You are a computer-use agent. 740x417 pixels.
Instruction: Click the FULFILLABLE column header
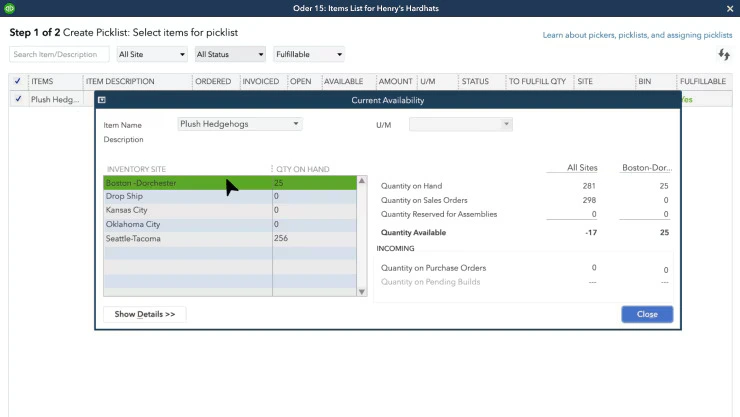pos(703,81)
